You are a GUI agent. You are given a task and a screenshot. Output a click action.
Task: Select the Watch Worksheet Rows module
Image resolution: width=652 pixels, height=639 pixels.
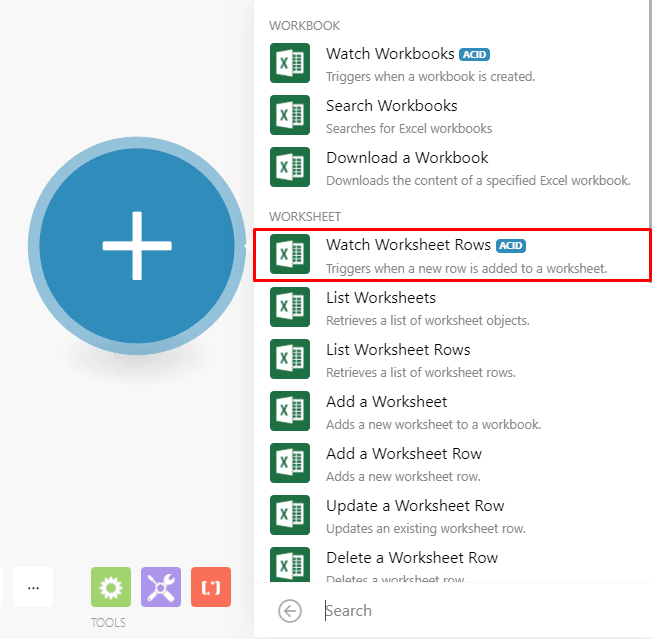(452, 255)
